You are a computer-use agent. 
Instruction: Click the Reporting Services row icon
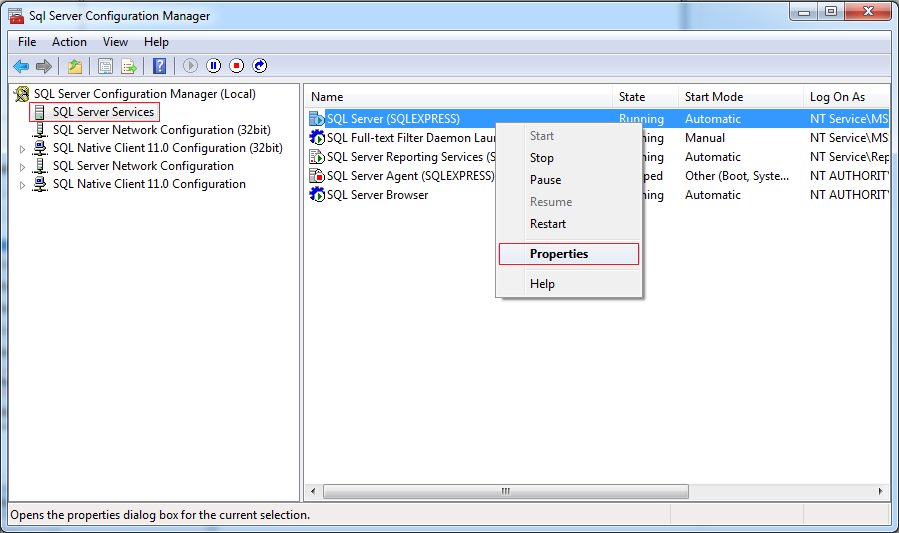[x=316, y=157]
